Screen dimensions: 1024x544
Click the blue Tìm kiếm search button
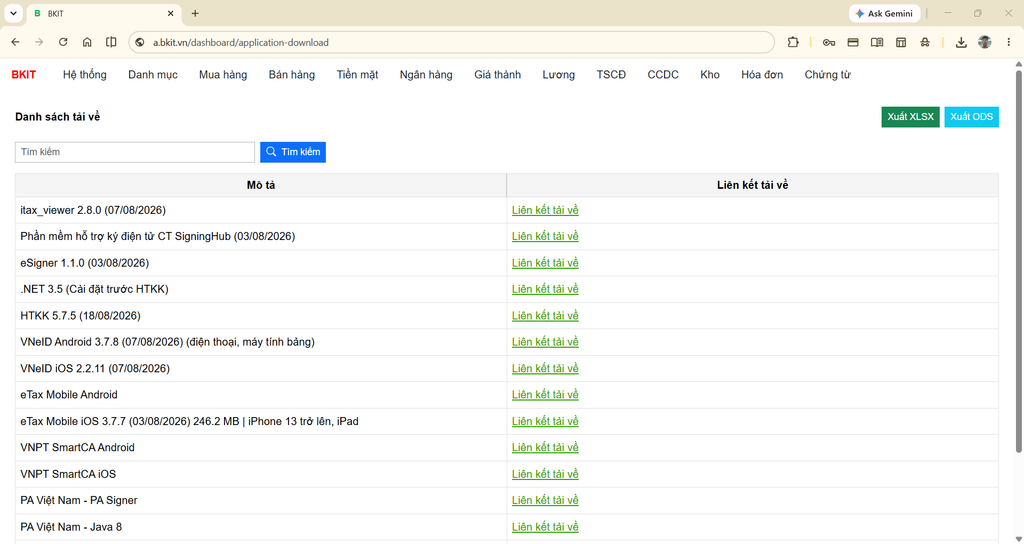[x=293, y=152]
